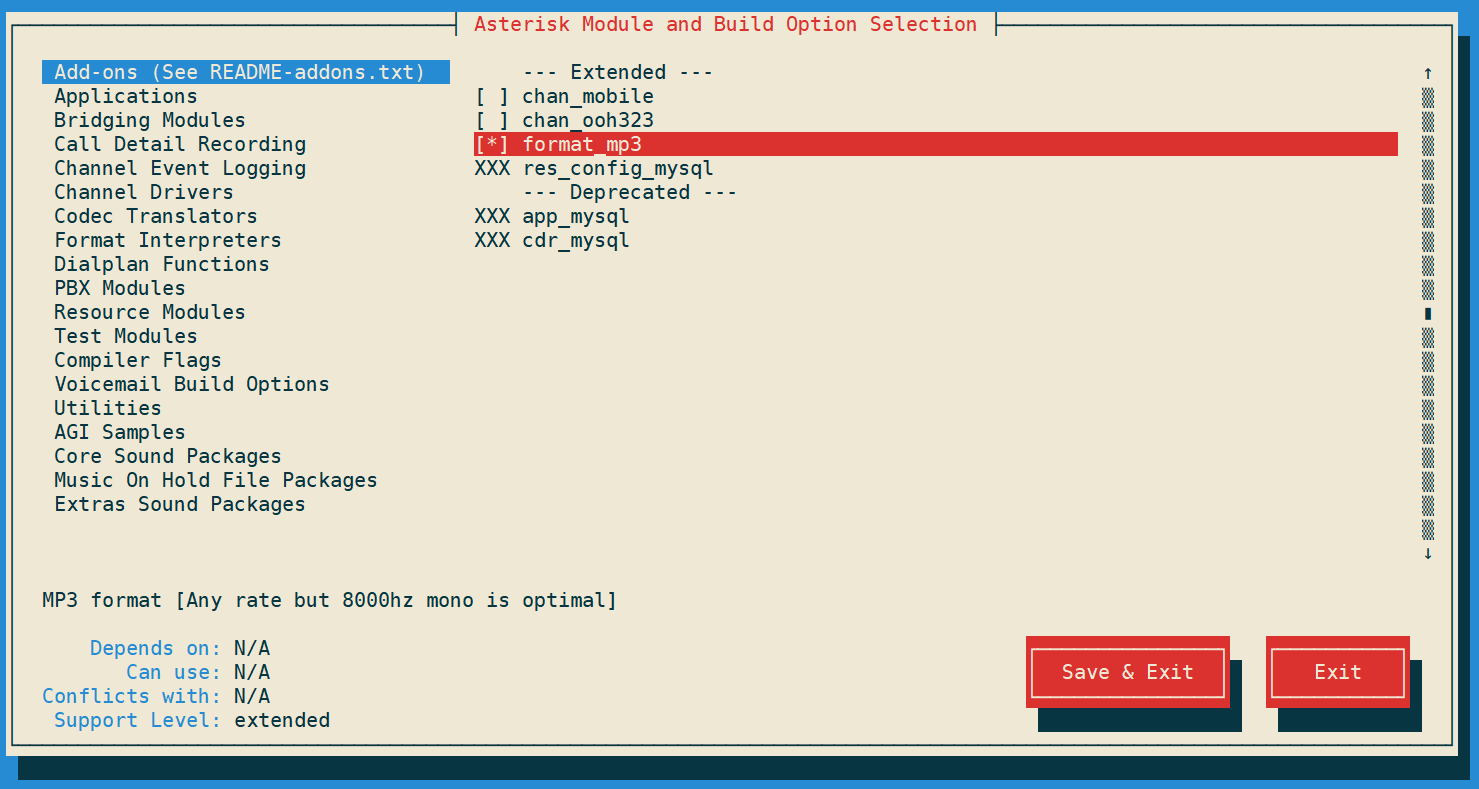The image size is (1479, 789).
Task: Click the Support Level extended value
Action: pos(282,720)
